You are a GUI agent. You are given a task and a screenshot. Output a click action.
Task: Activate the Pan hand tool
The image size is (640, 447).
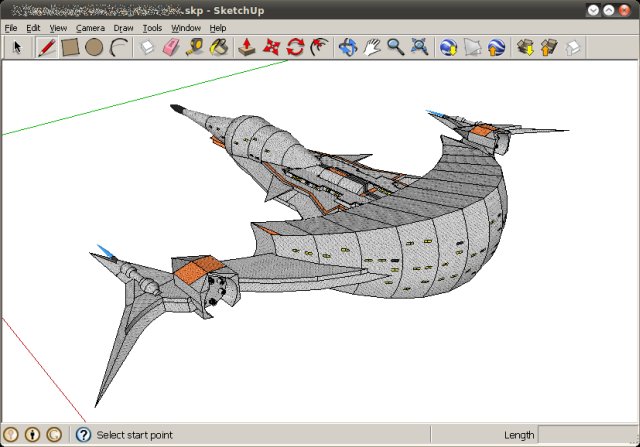coord(372,47)
